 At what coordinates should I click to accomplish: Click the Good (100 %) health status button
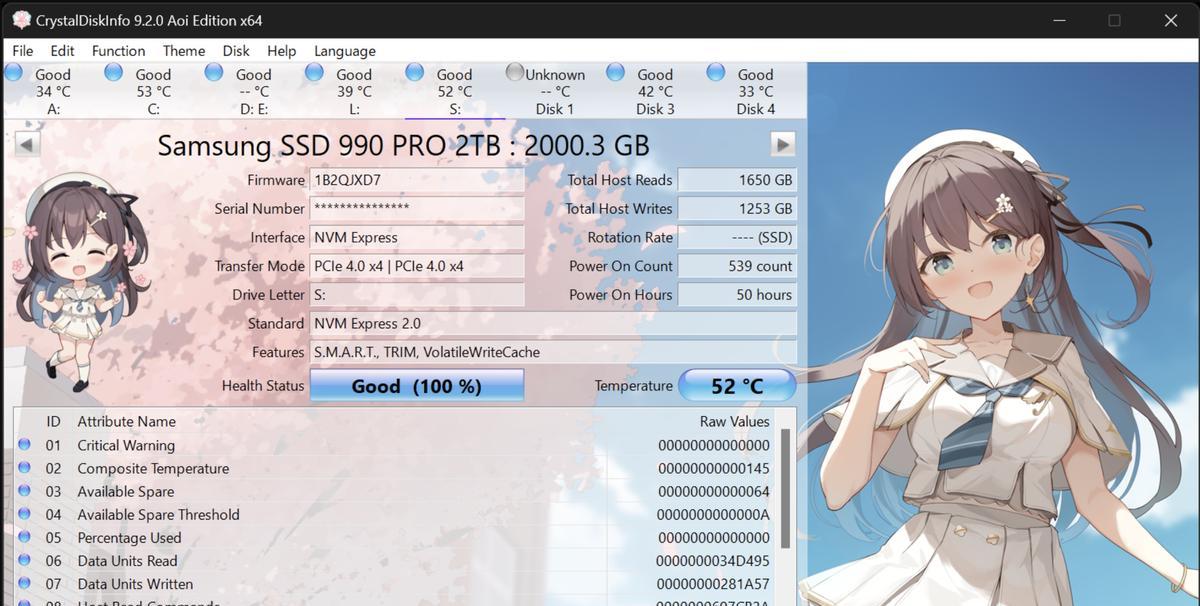point(417,386)
